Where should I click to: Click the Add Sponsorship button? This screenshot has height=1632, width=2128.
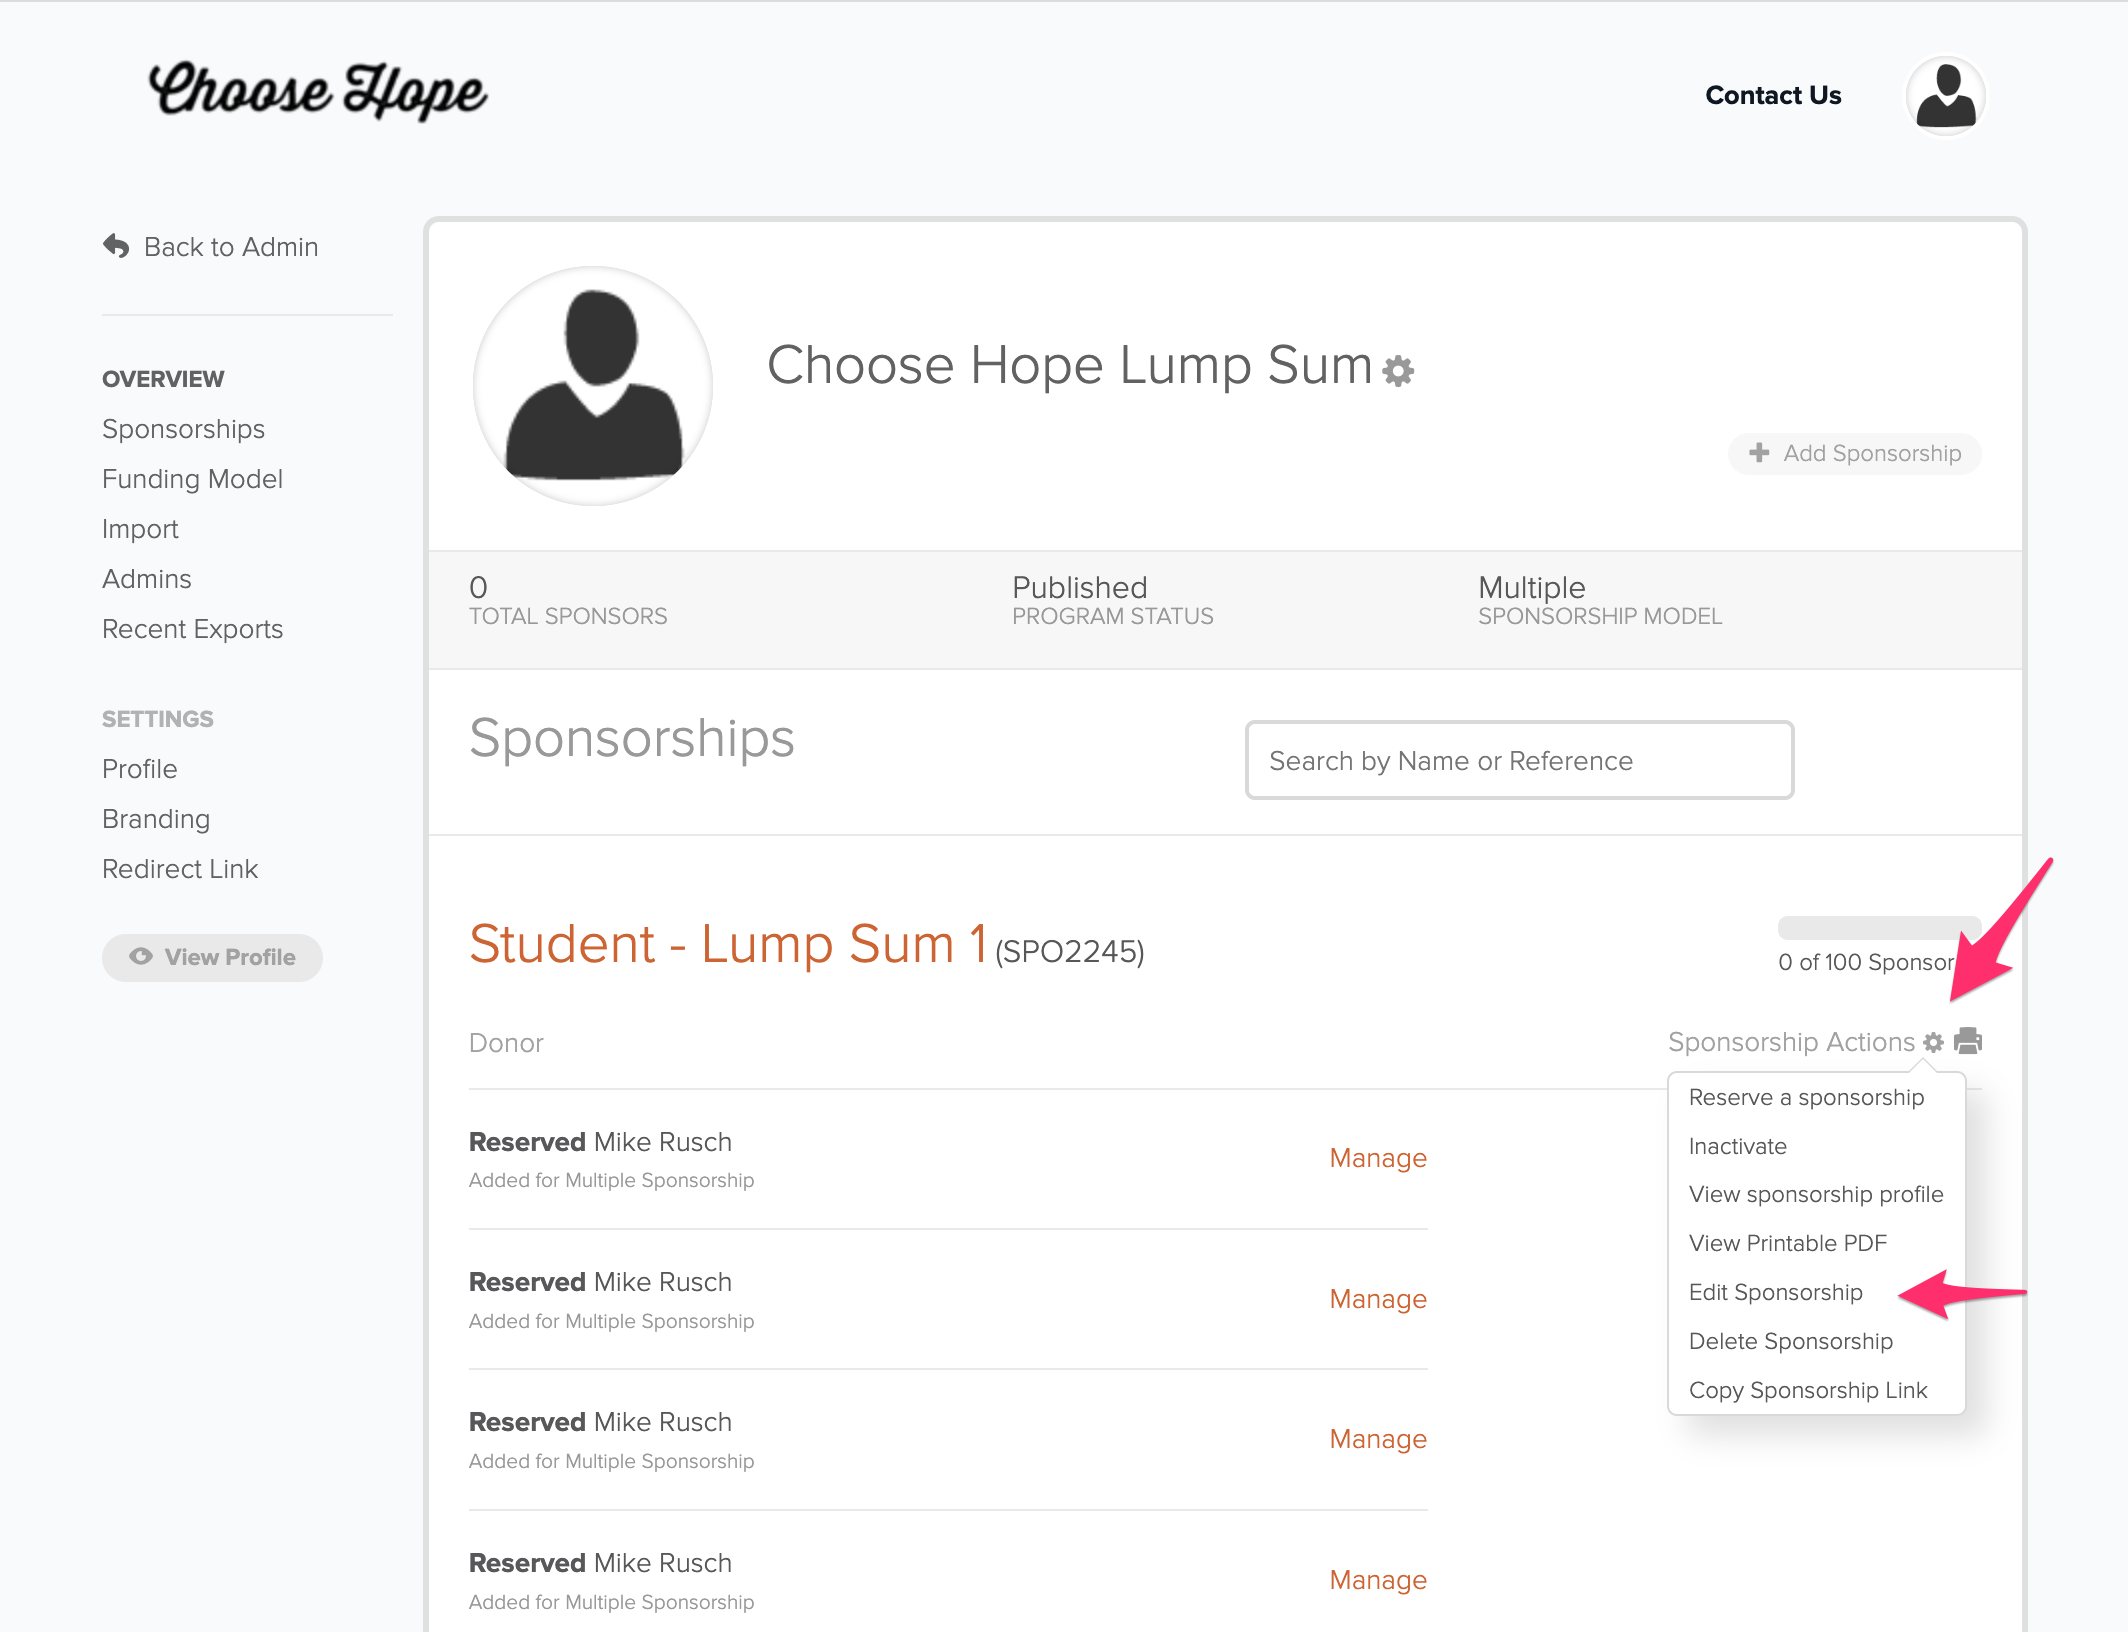click(x=1855, y=453)
